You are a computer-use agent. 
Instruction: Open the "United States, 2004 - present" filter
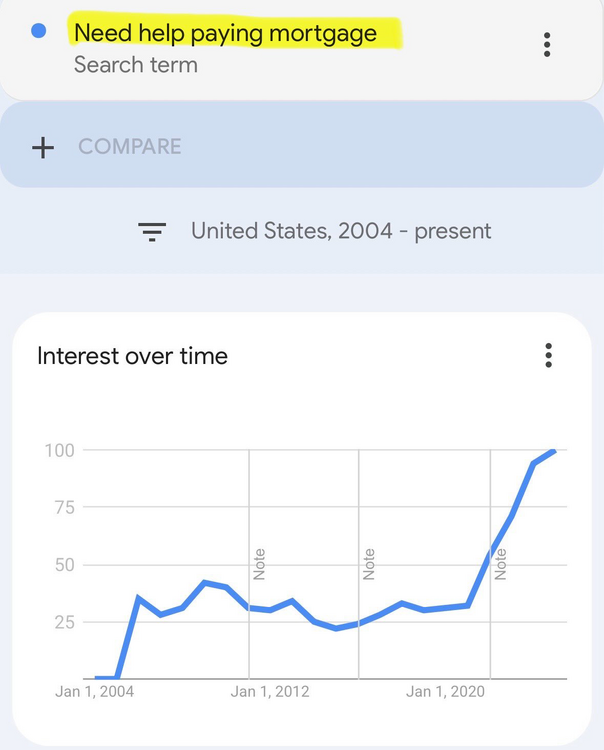pos(341,232)
